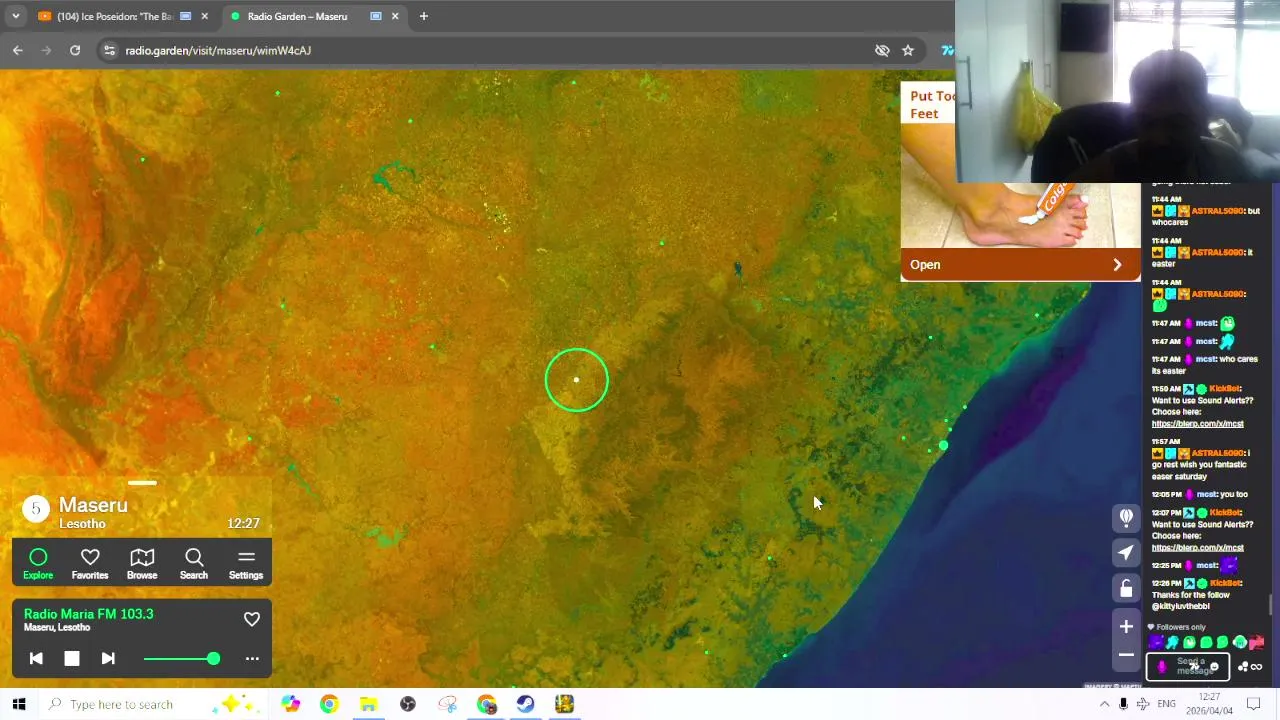Open the notification center icon
1280x720 pixels.
point(1254,704)
